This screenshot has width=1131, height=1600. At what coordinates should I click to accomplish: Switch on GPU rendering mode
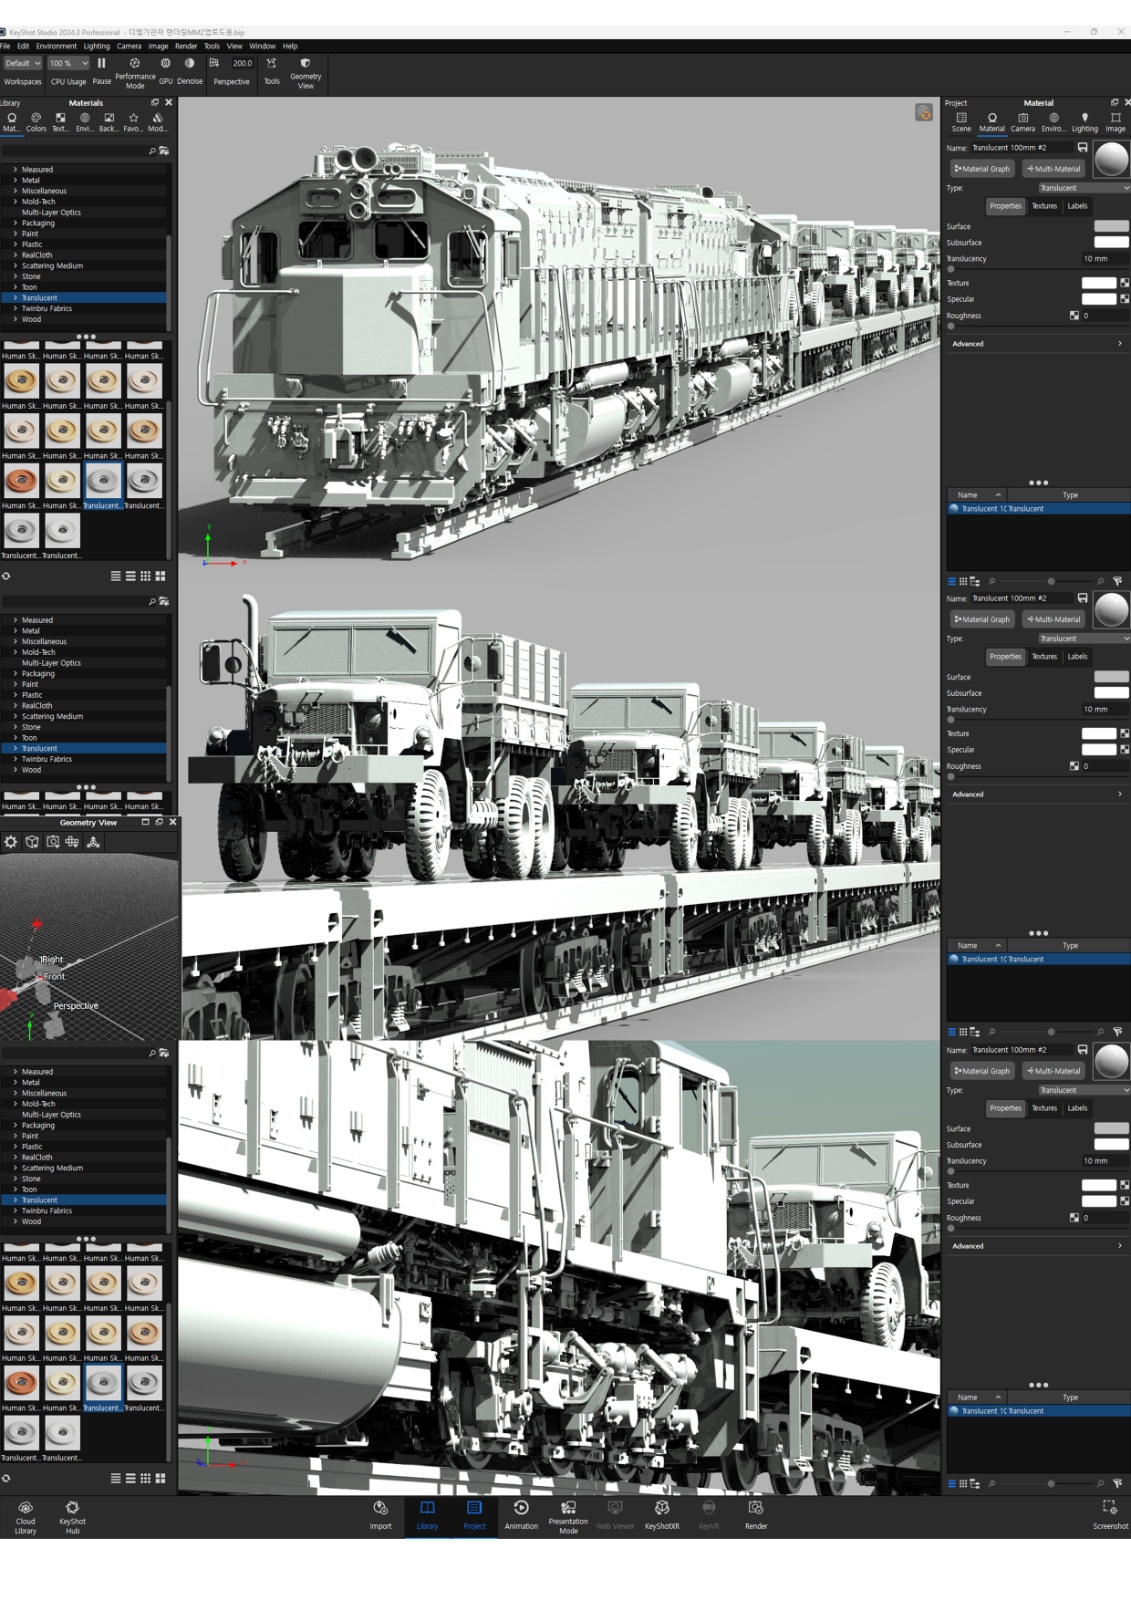tap(166, 64)
